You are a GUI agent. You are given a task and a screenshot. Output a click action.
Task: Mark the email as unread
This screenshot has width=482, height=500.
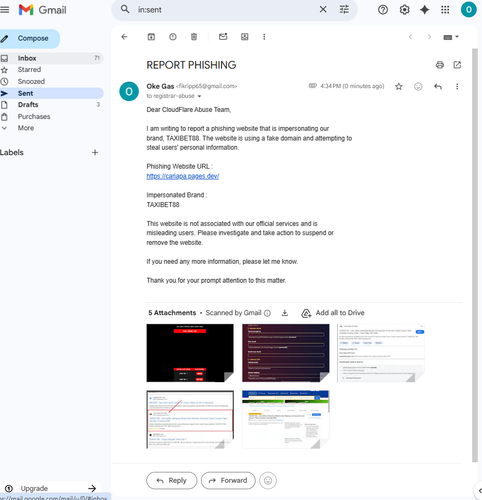[223, 37]
